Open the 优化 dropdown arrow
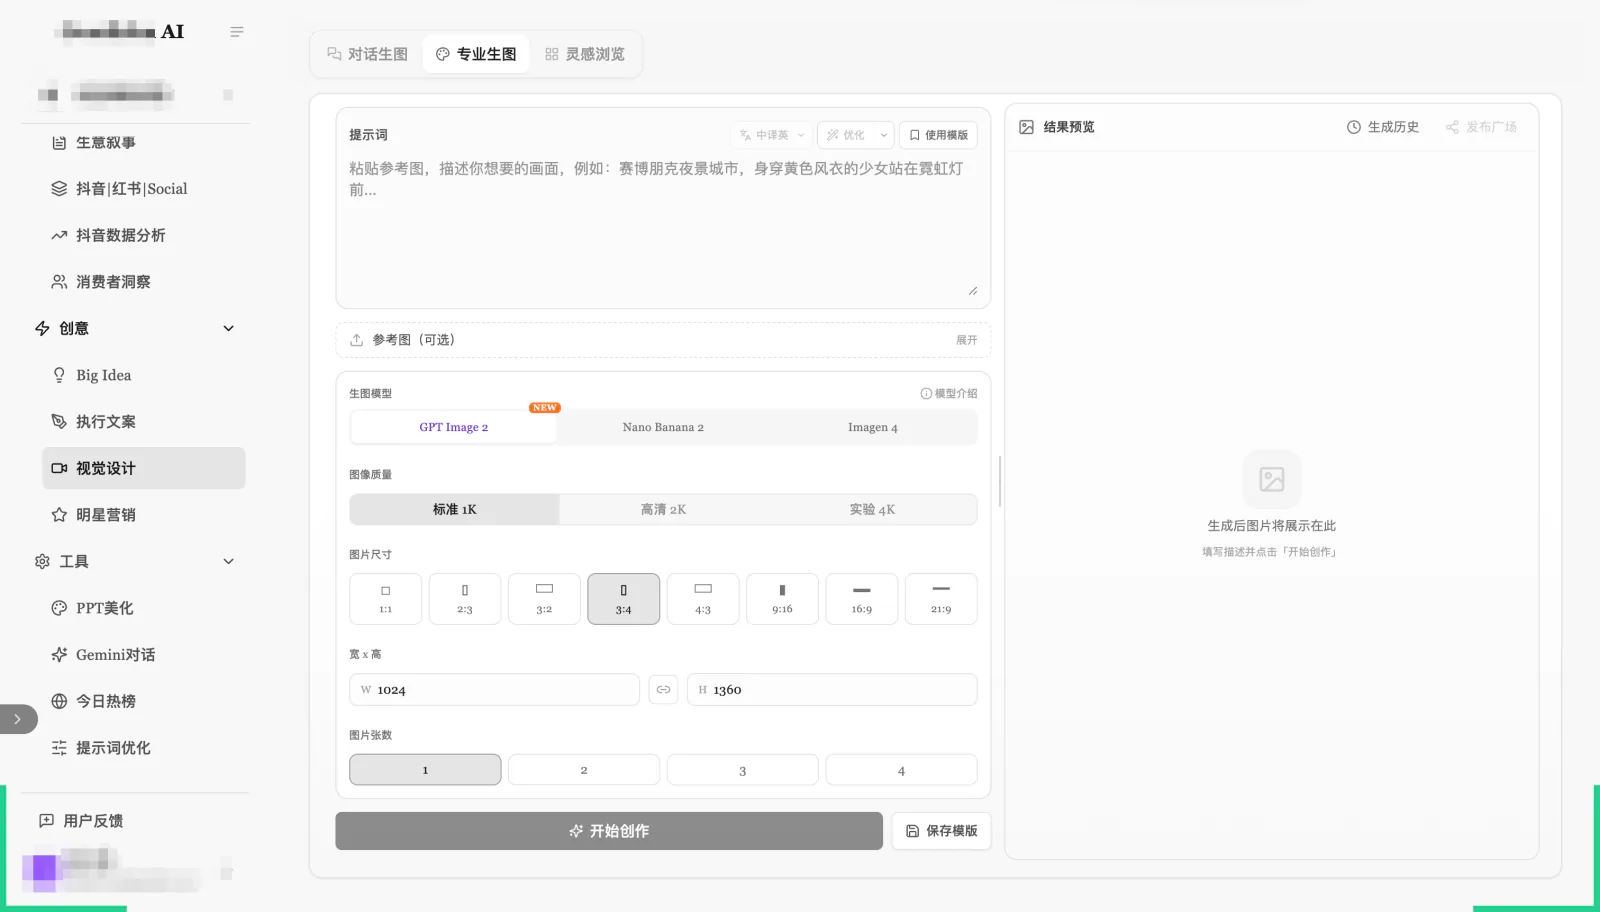 [884, 135]
